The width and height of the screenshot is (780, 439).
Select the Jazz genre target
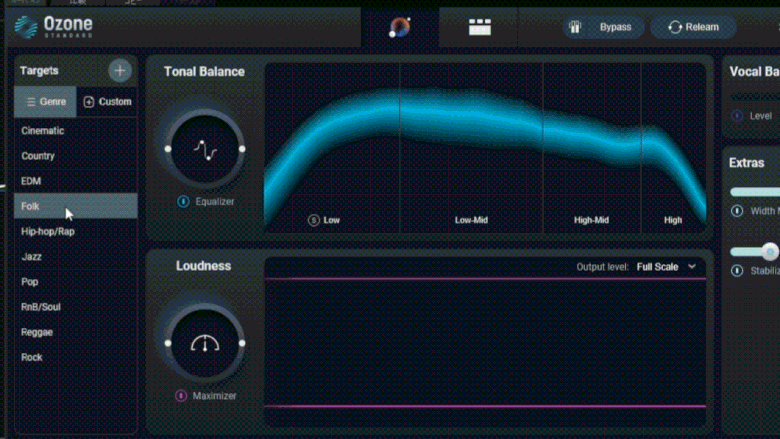pyautogui.click(x=32, y=257)
